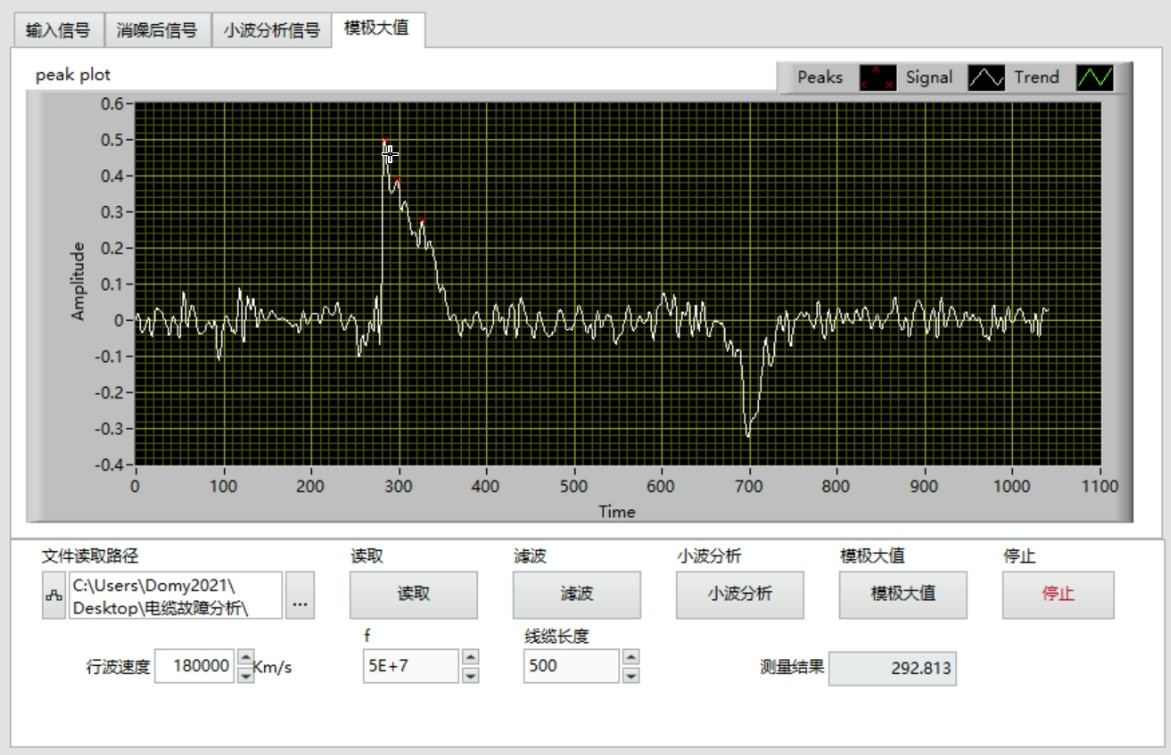The image size is (1171, 755).
Task: Click the Trend legend label
Action: click(x=1037, y=77)
